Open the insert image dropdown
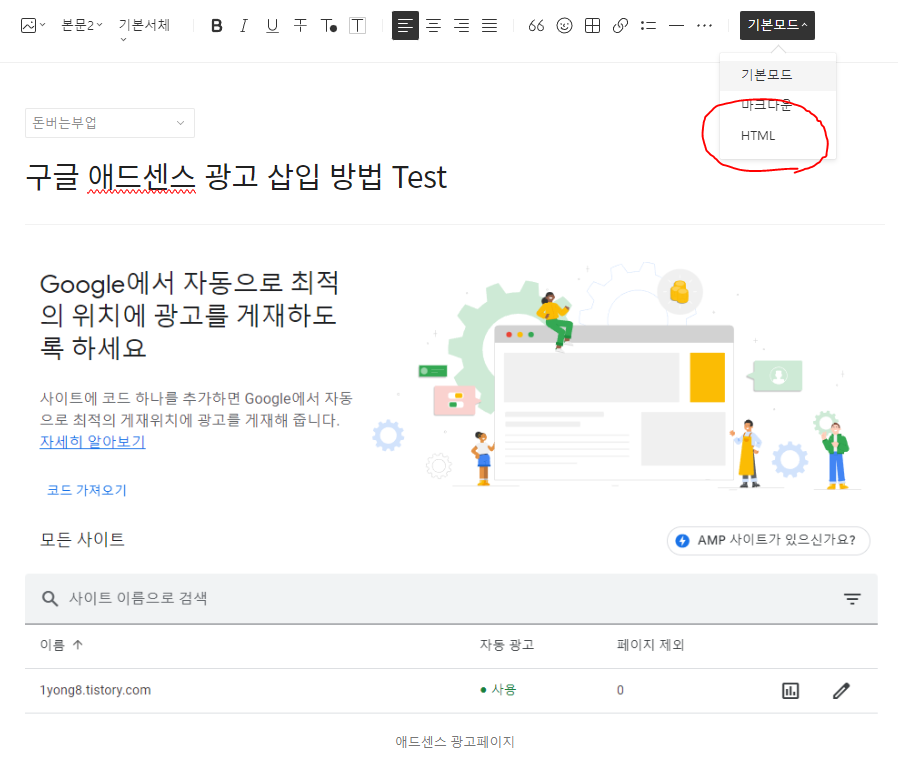 [x=33, y=25]
